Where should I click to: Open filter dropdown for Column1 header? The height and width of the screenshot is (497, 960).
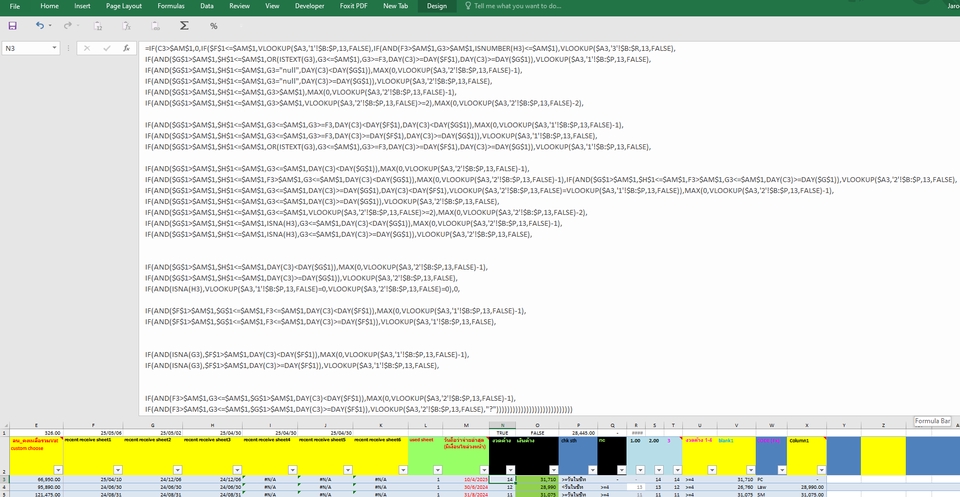[820, 469]
